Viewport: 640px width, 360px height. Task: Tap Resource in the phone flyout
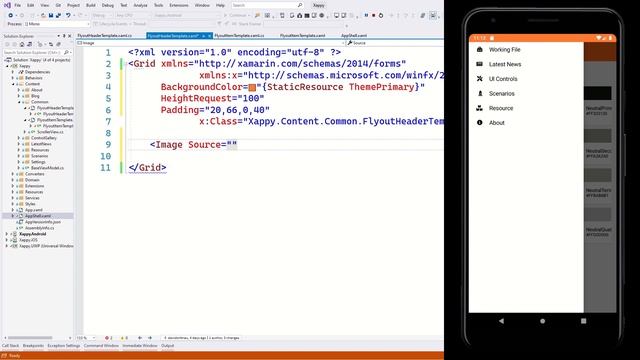click(x=501, y=108)
